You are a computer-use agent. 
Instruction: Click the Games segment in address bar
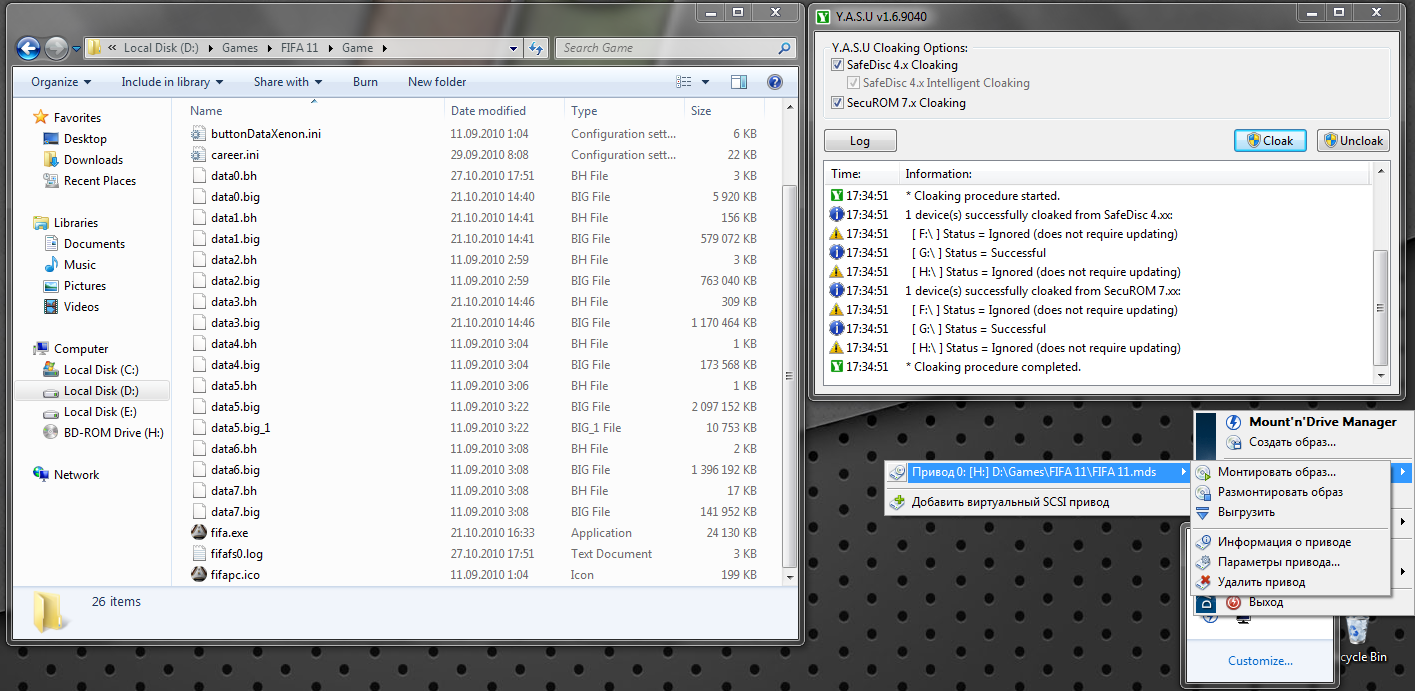(x=240, y=48)
